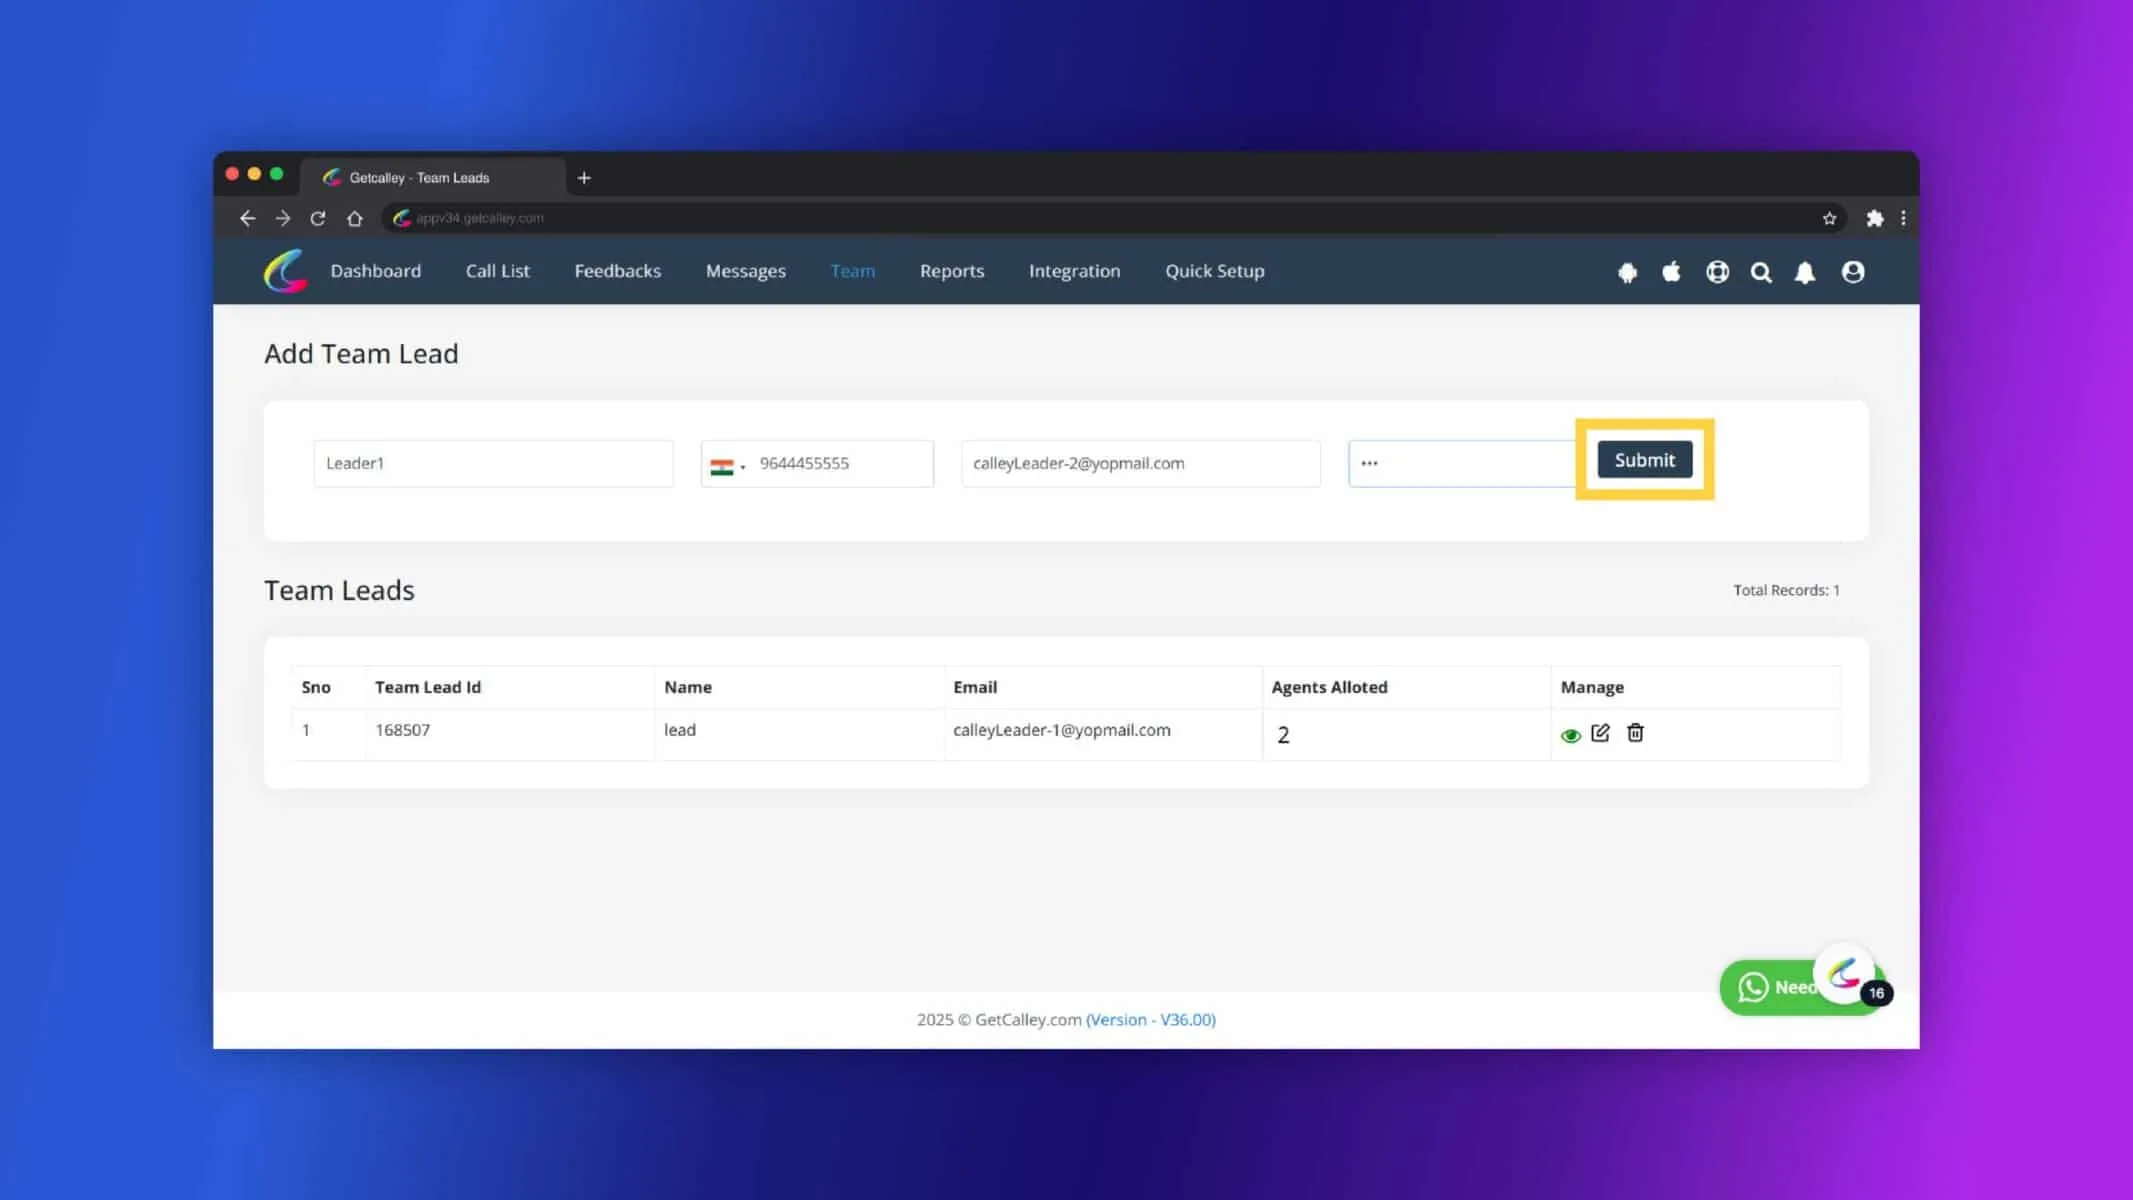2133x1200 pixels.
Task: Open Integration menu
Action: [1074, 271]
